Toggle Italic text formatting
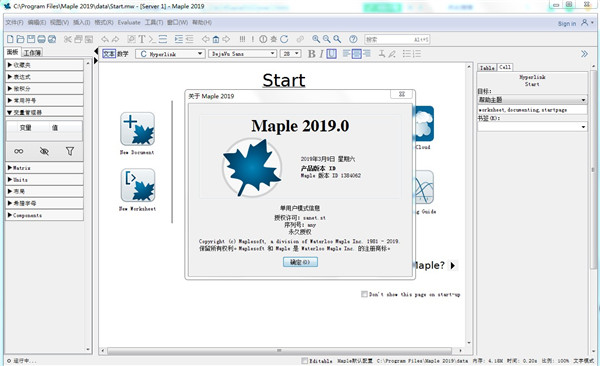Viewport: 600px width, 366px height. click(x=321, y=54)
